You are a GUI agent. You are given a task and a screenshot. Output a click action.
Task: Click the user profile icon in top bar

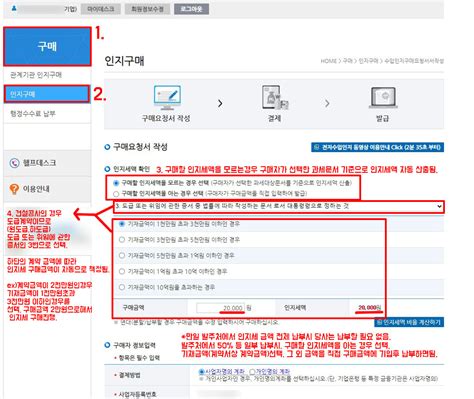pos(14,8)
